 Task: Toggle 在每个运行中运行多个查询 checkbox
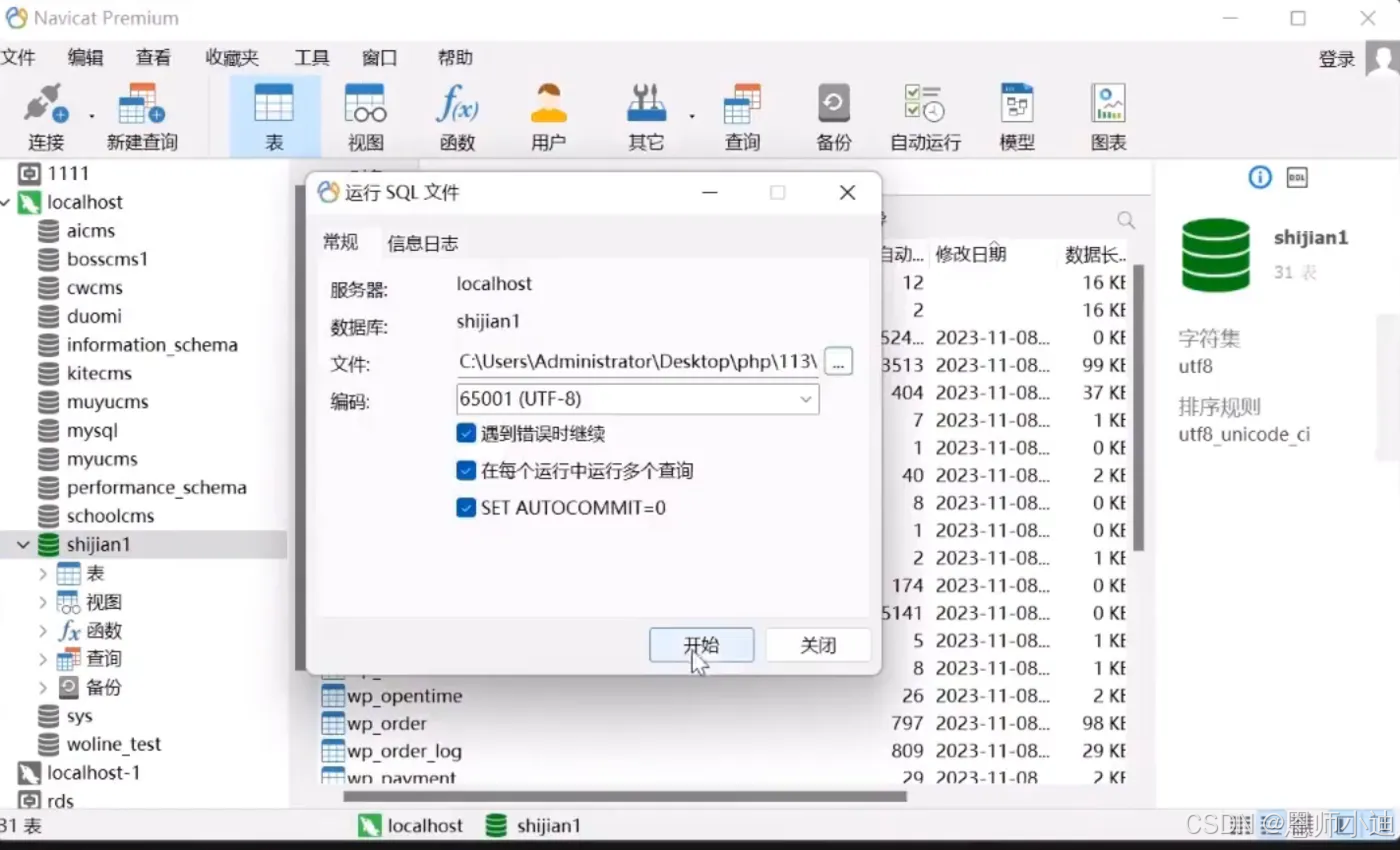click(466, 470)
